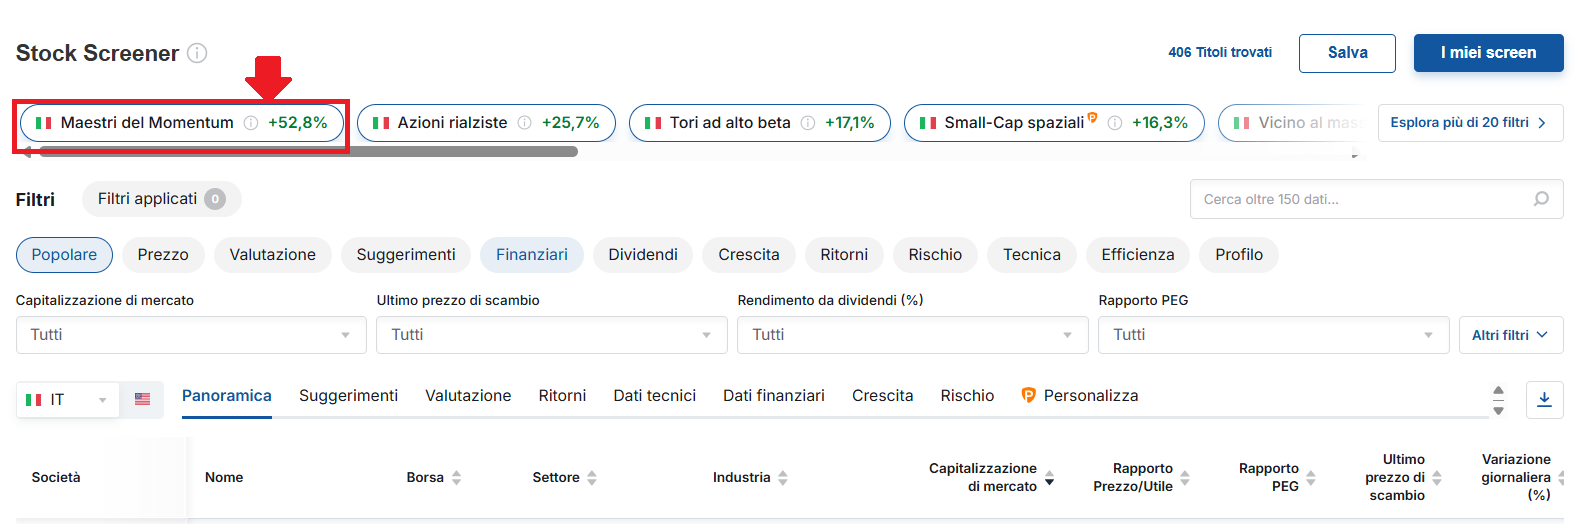The height and width of the screenshot is (524, 1585).
Task: Expand the Altri filtri menu
Action: (x=1510, y=335)
